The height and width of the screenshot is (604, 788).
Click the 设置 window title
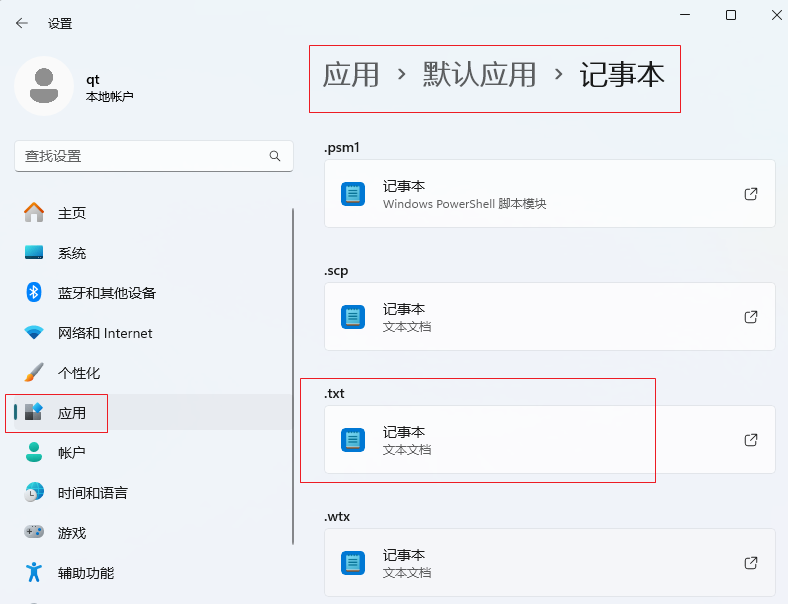coord(60,24)
